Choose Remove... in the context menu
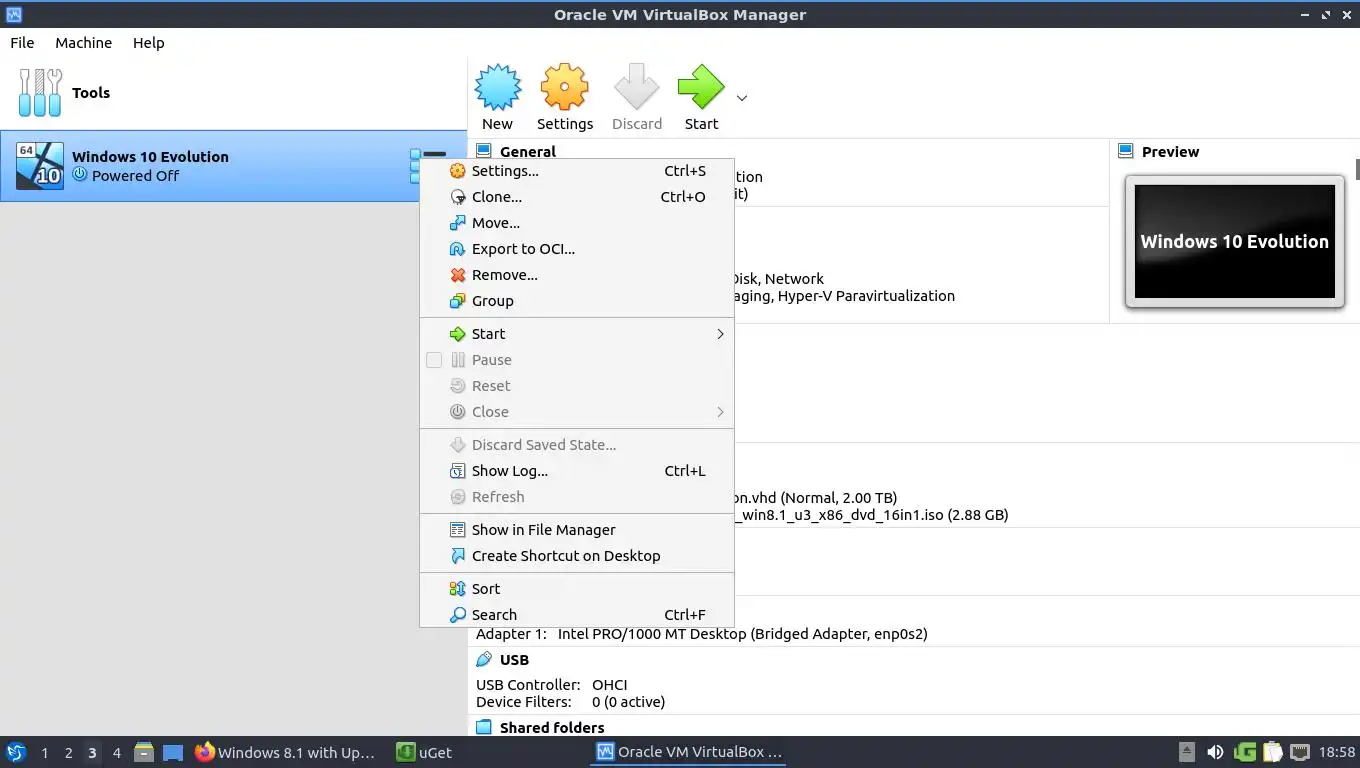Screen dimensions: 1360x768 click(x=577, y=275)
